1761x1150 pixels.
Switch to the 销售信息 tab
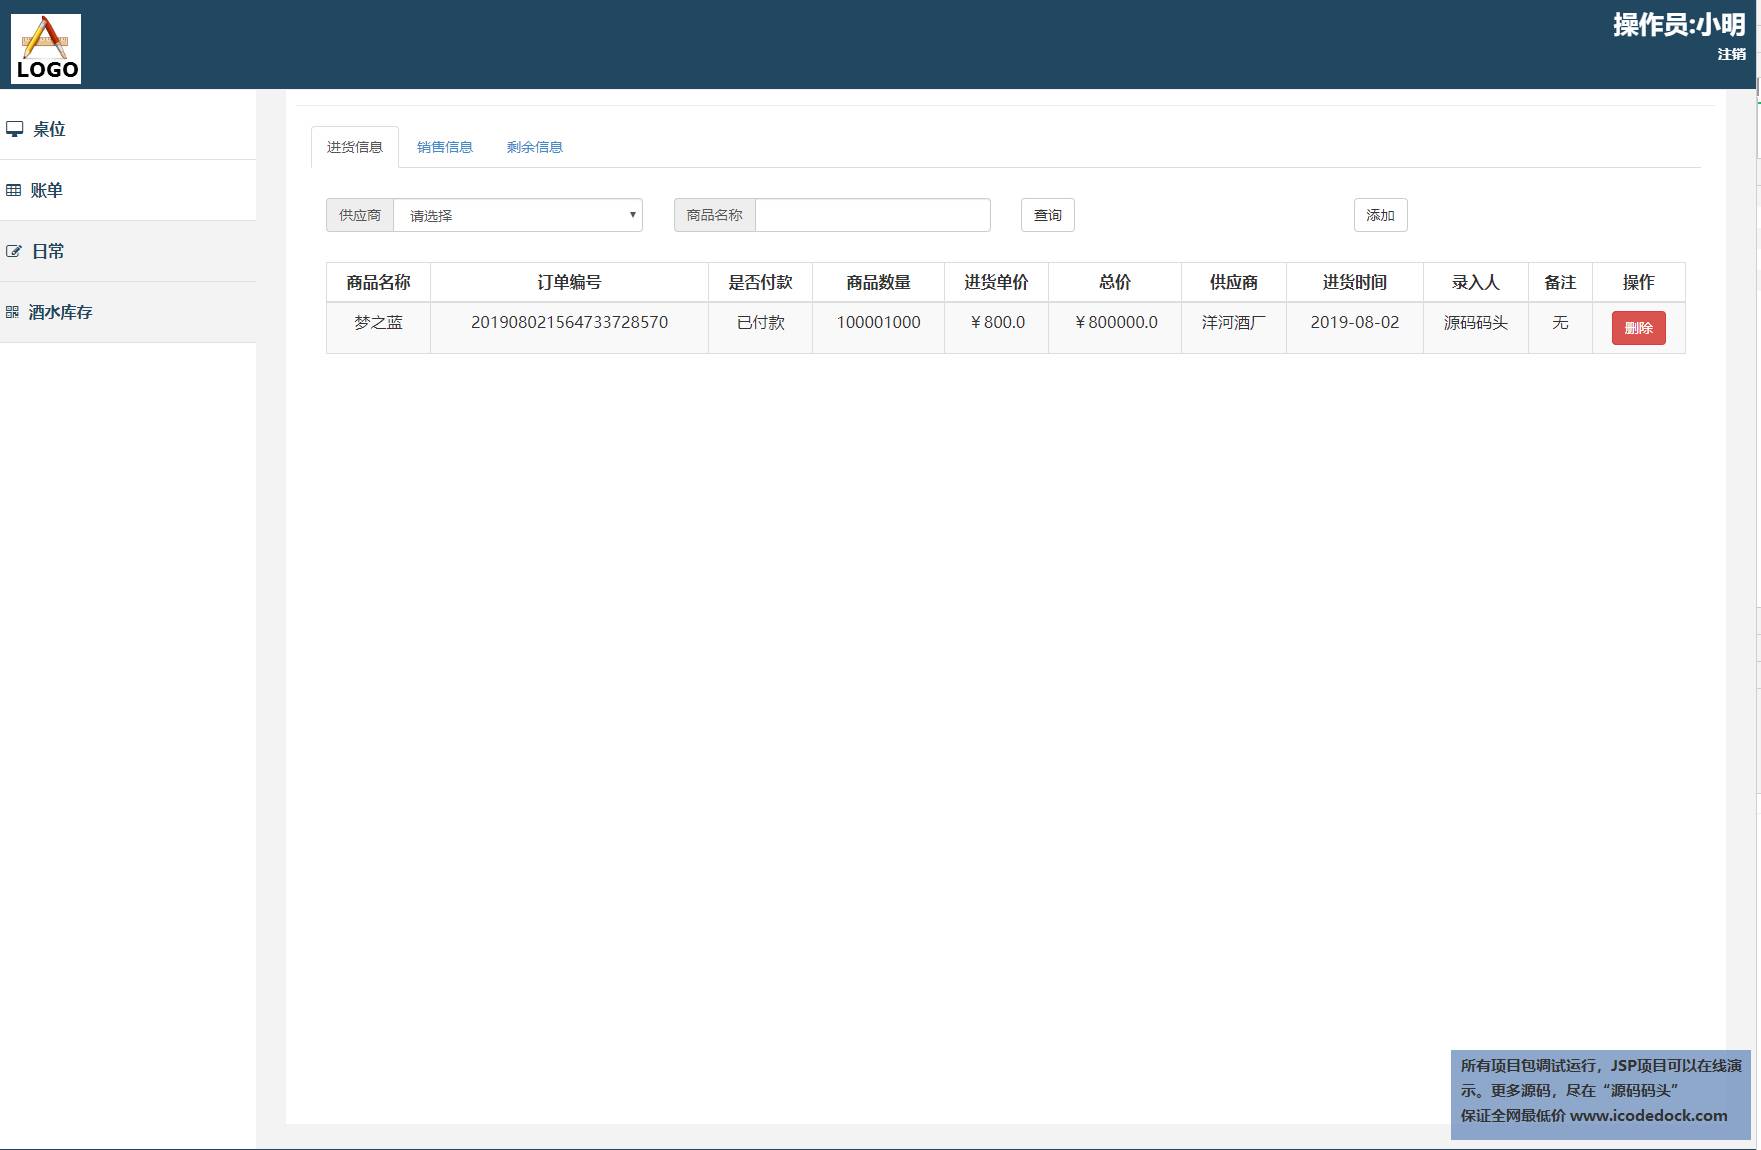[x=445, y=147]
